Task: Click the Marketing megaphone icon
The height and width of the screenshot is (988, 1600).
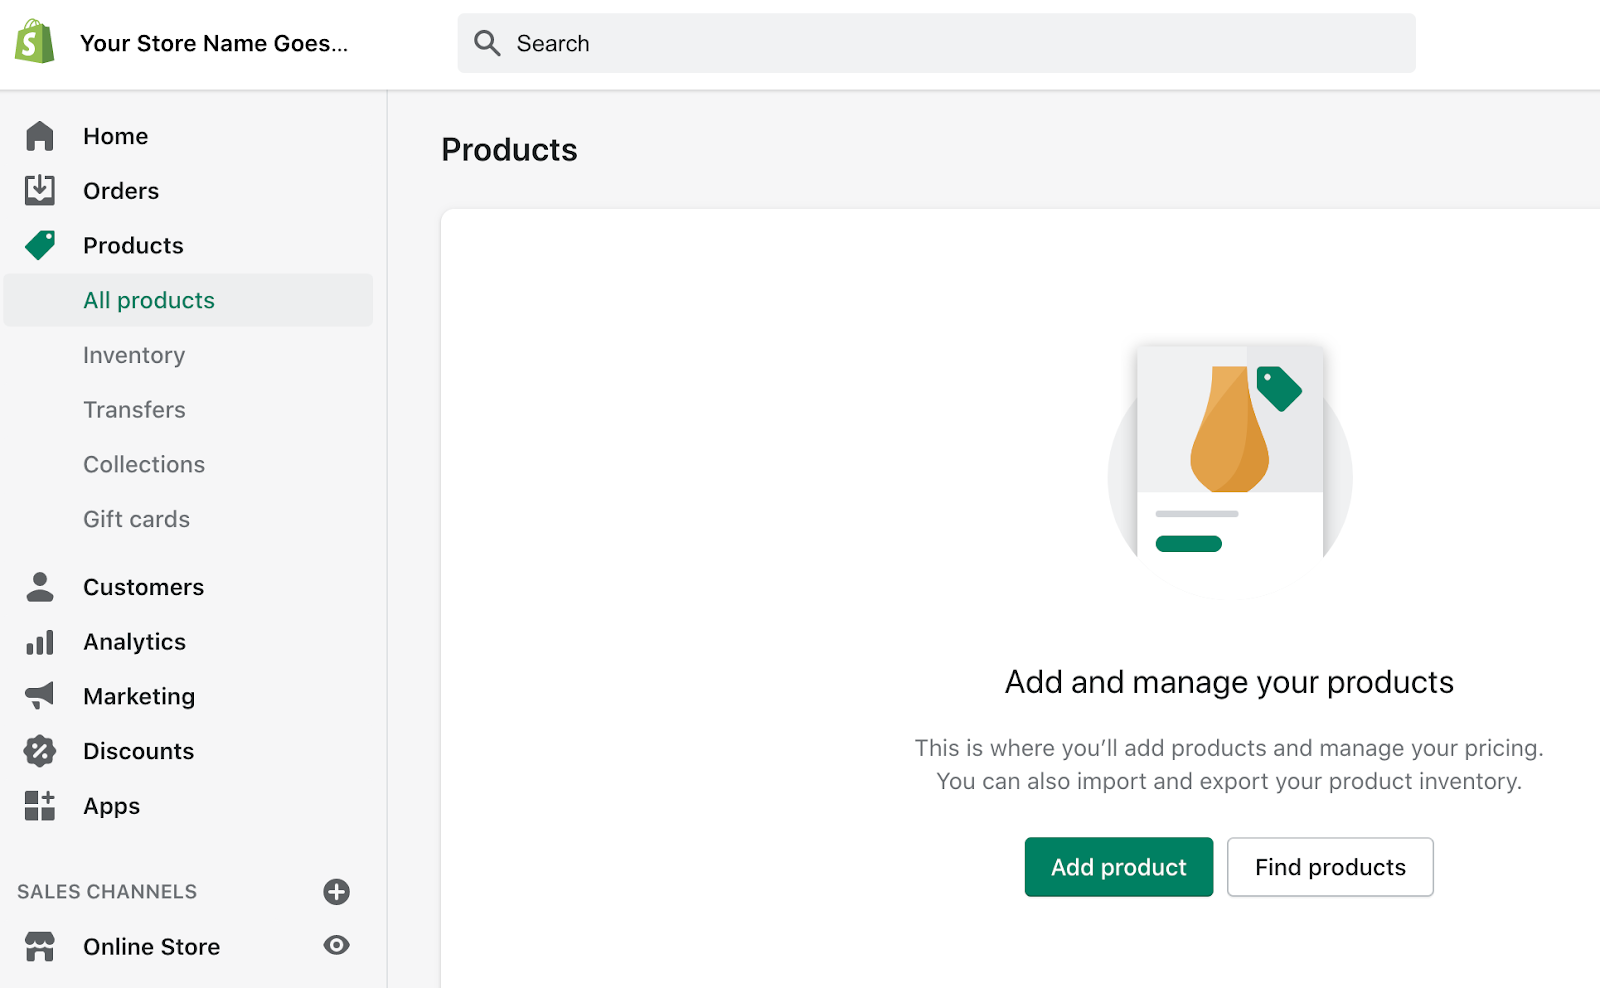Action: (40, 696)
